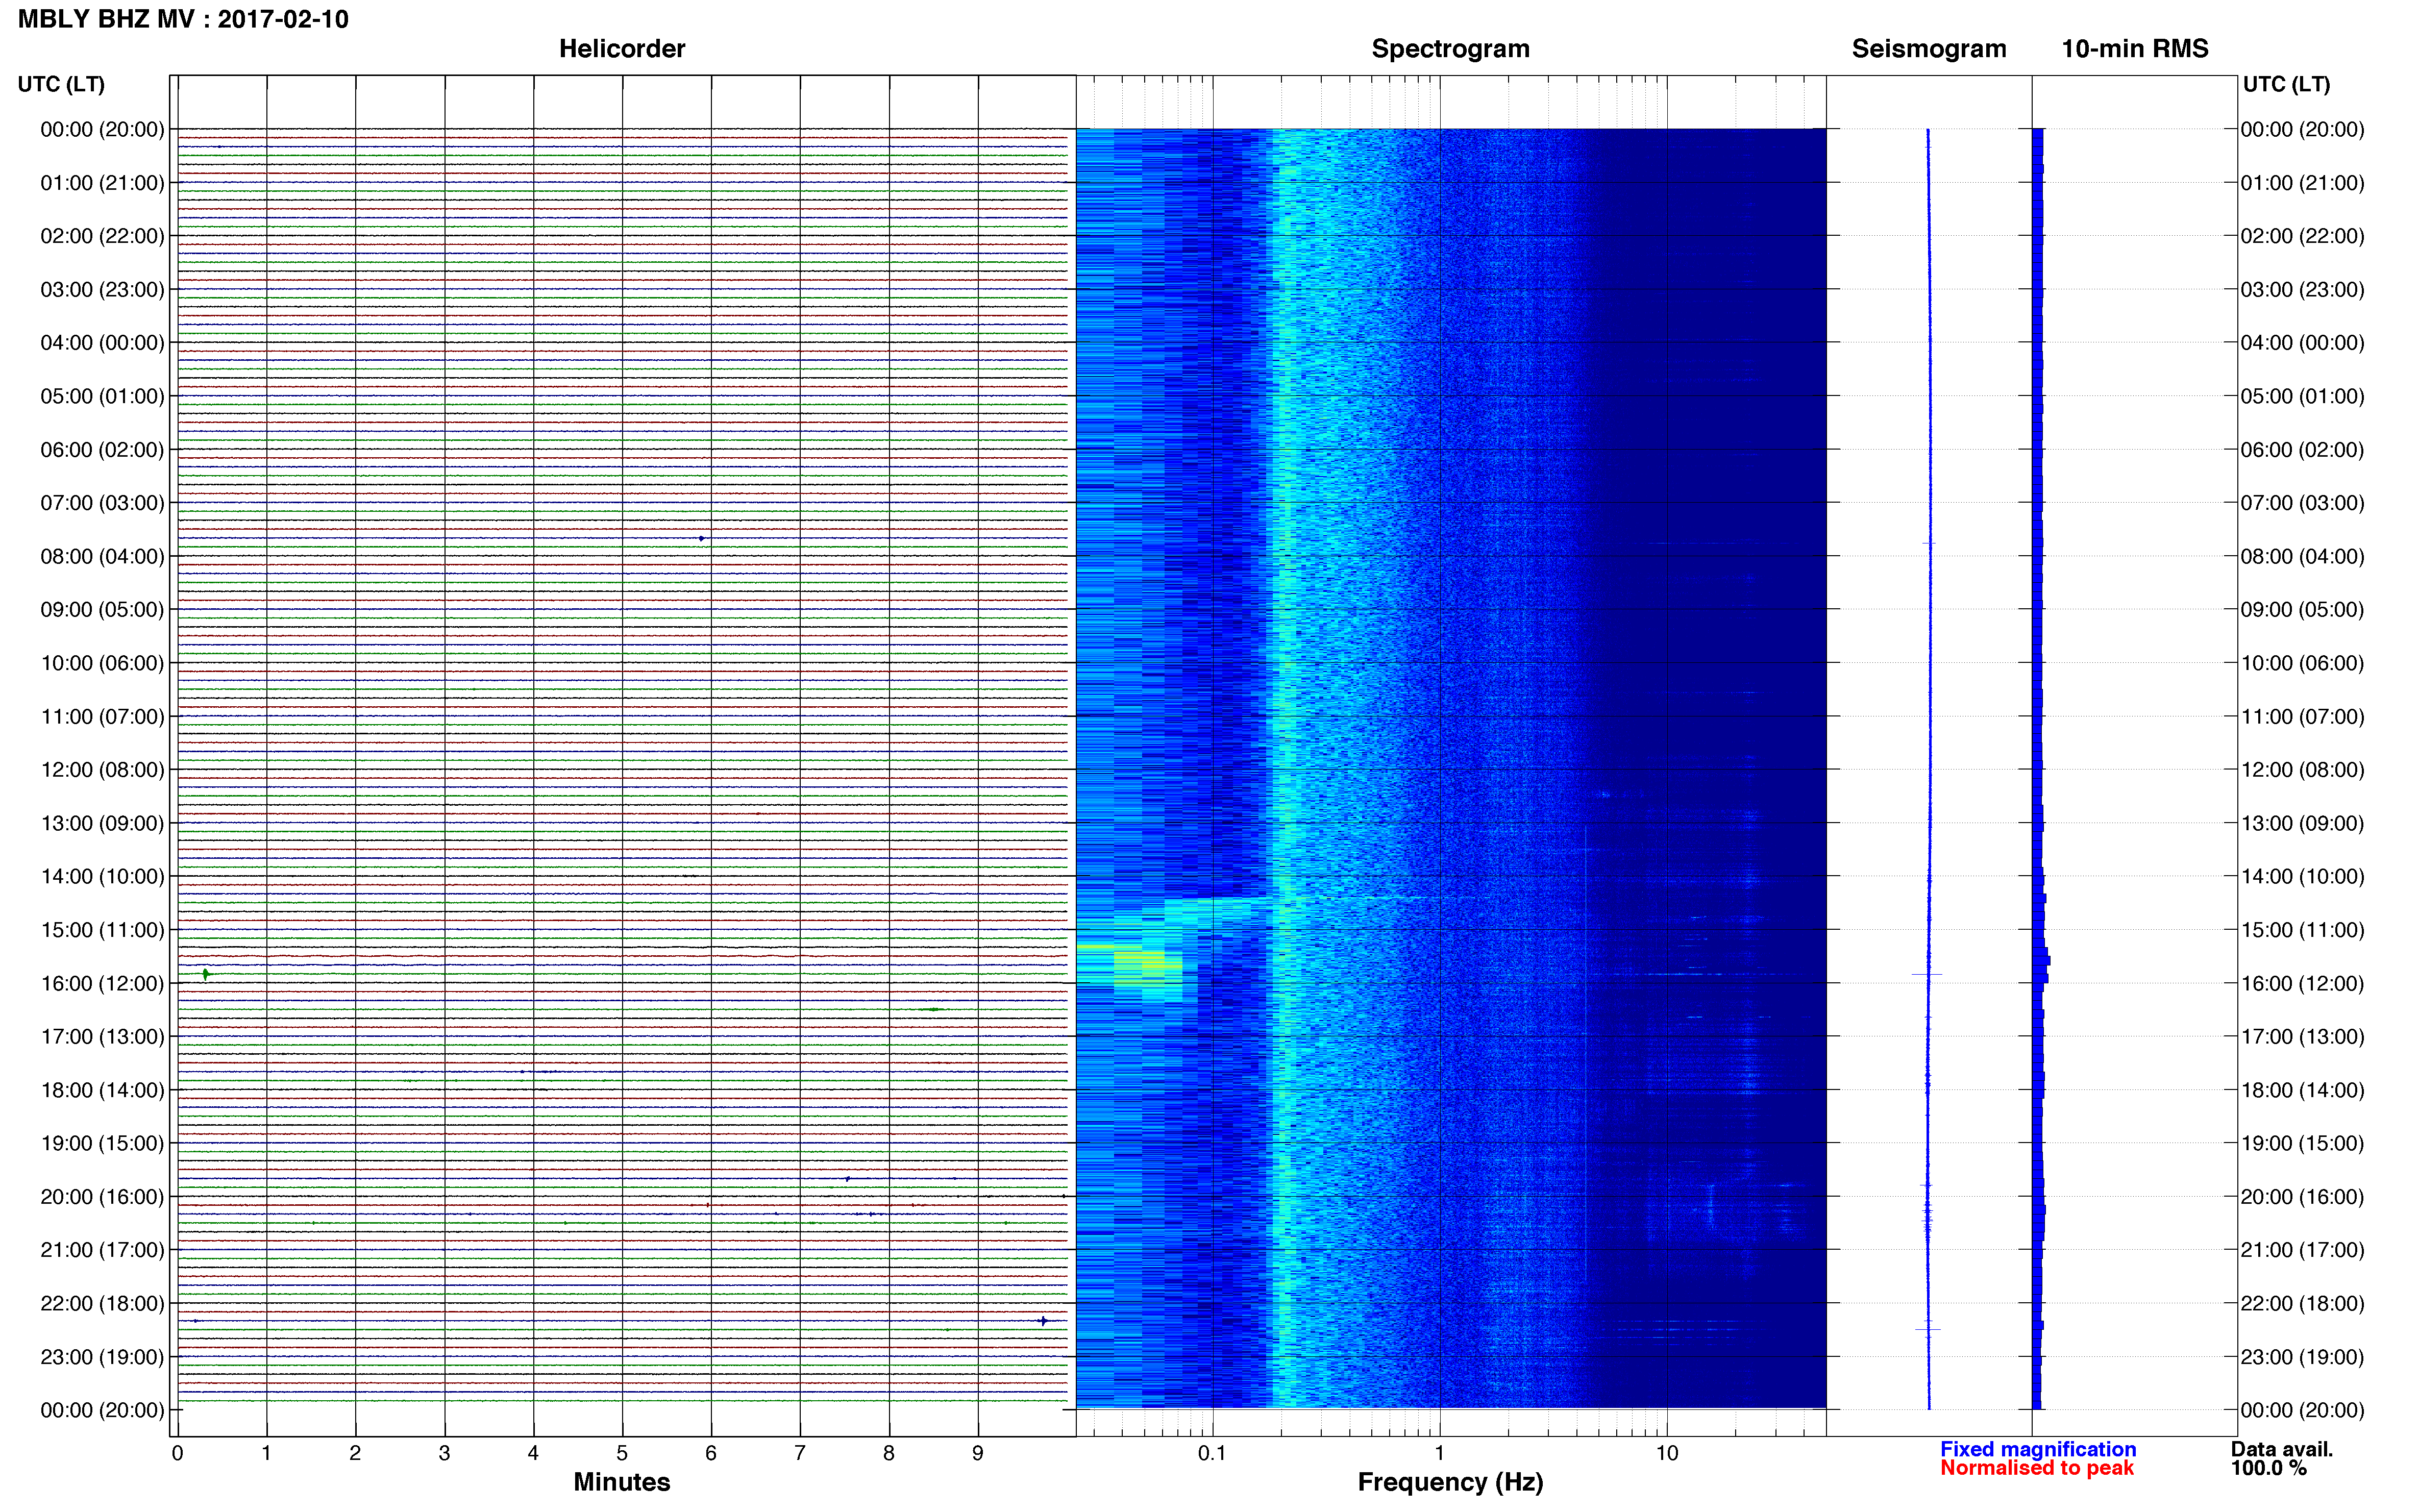Click RMS-side time label 13:00 (09:00)
Image resolution: width=2419 pixels, height=1512 pixels.
click(2302, 824)
